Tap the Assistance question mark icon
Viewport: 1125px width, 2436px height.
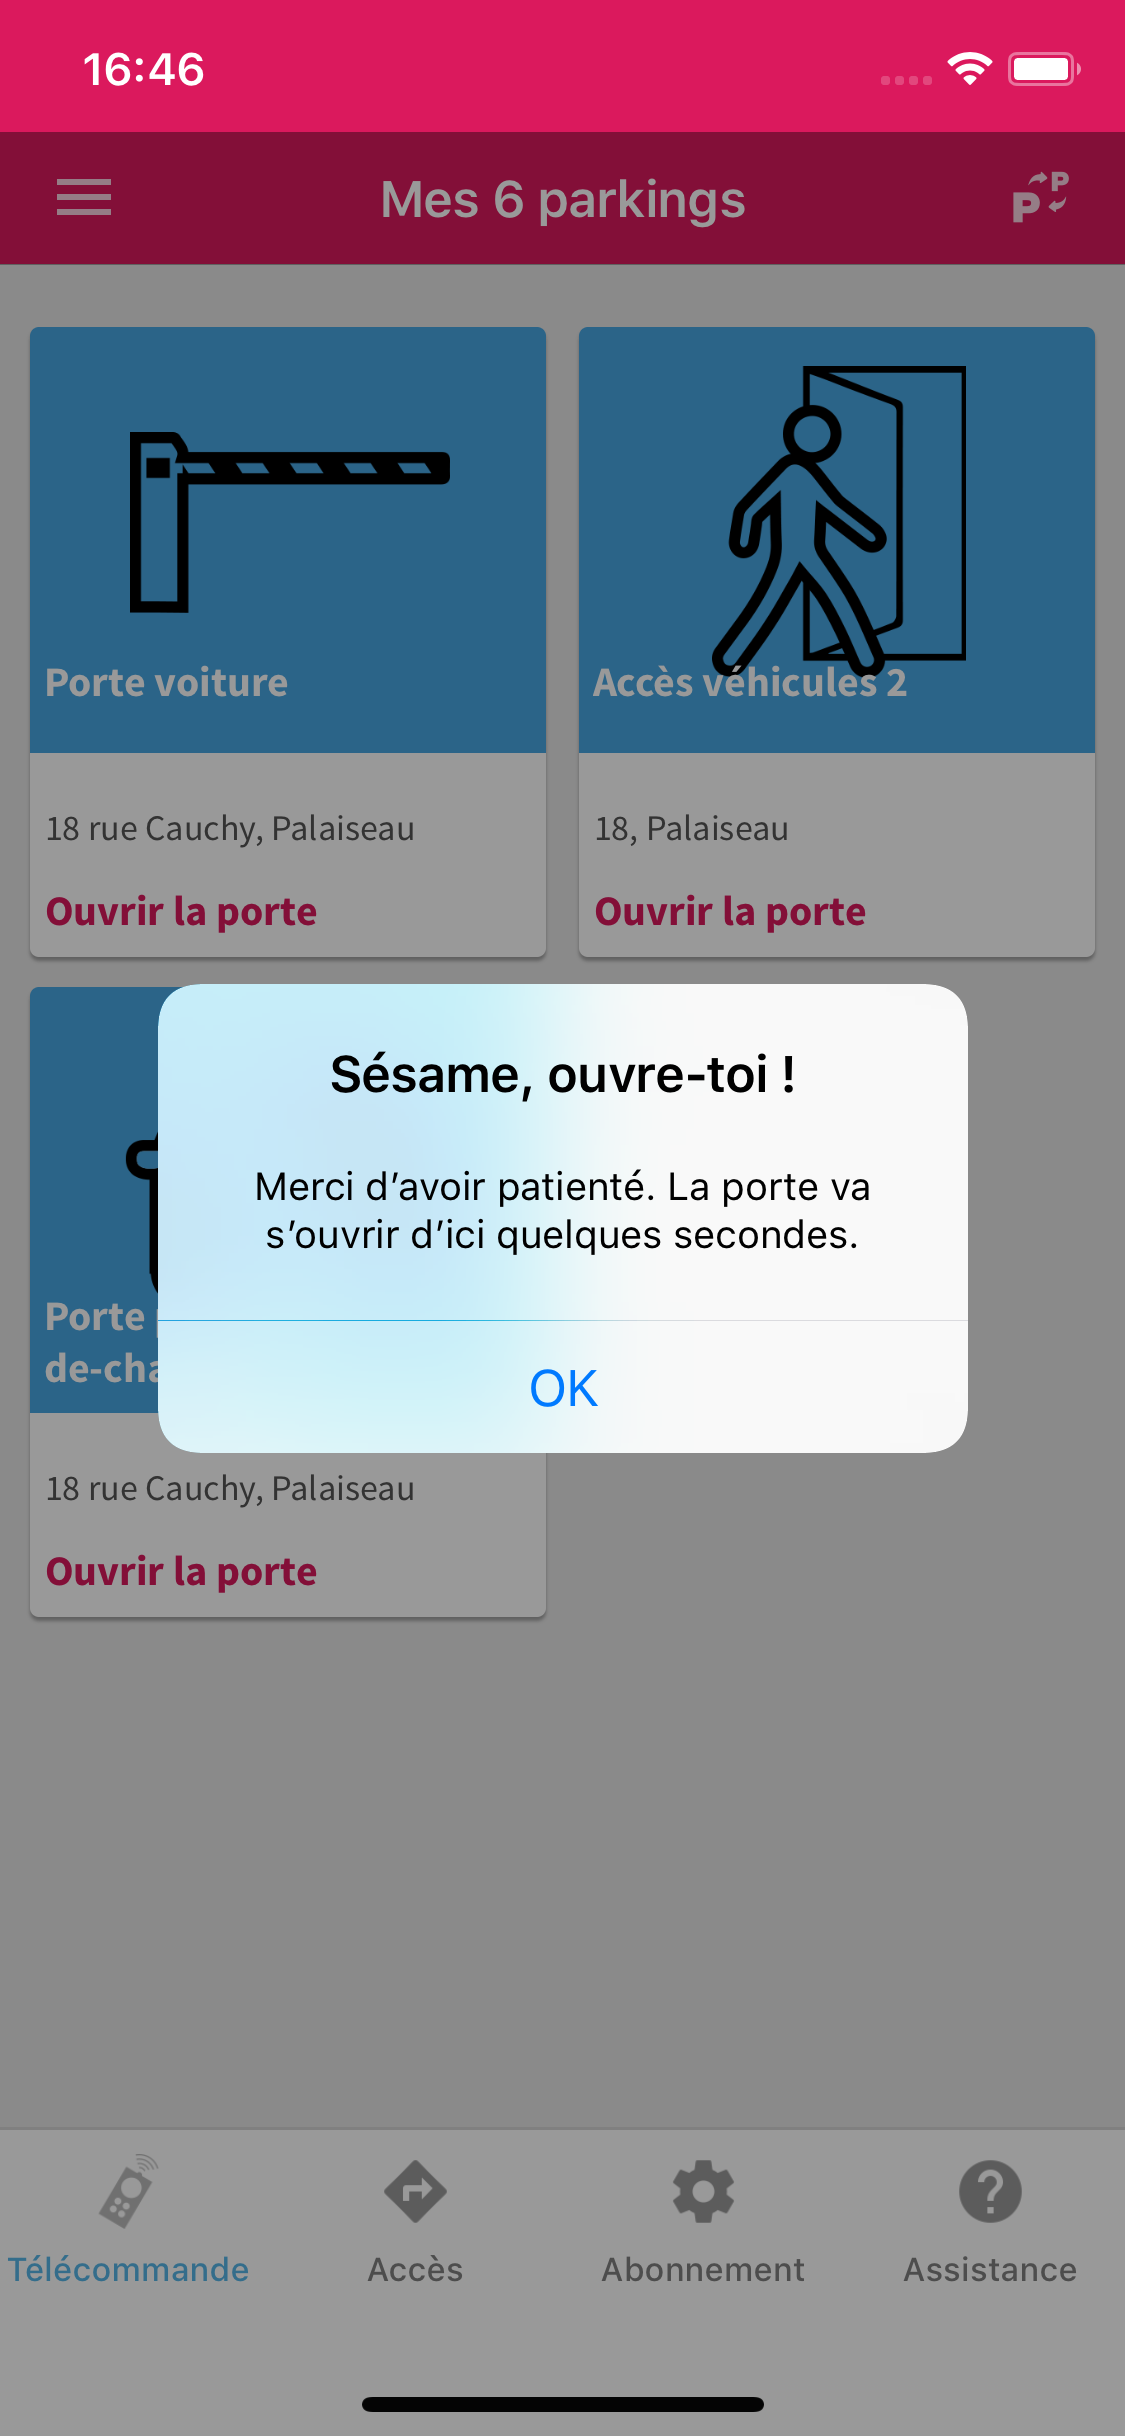[990, 2192]
